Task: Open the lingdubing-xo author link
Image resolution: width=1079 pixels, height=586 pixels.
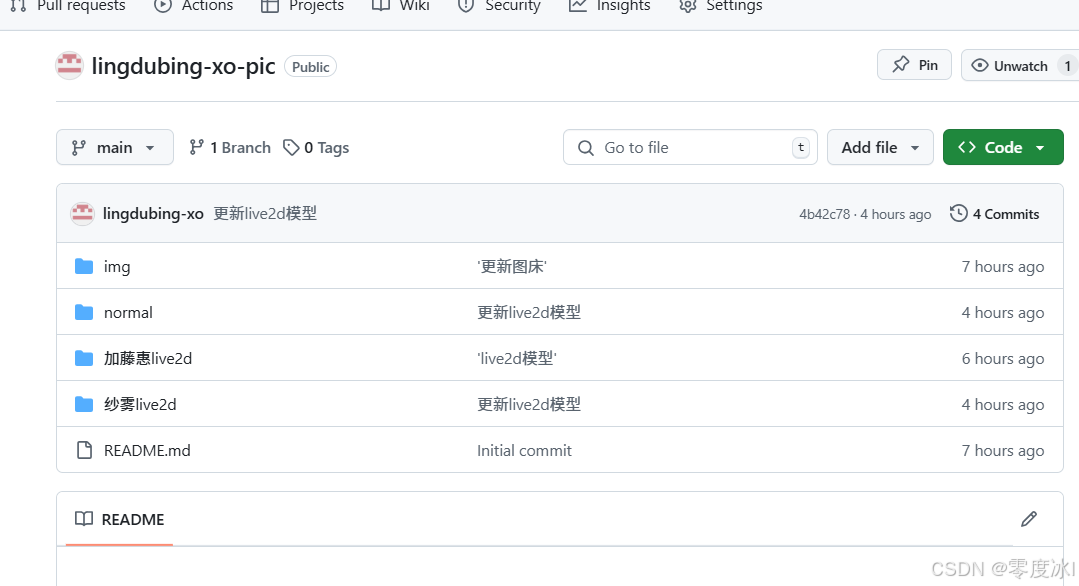Action: pos(153,214)
